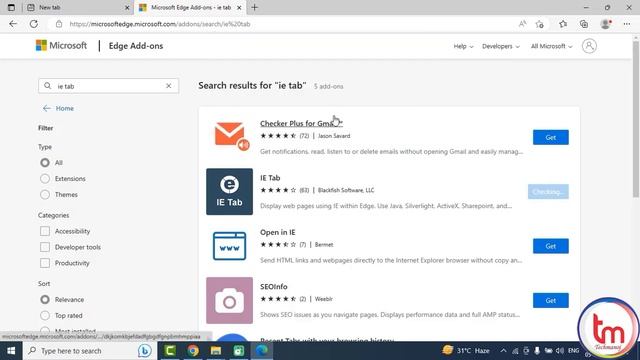Viewport: 640px width, 360px height.
Task: Expand the Help dropdown
Action: click(463, 46)
